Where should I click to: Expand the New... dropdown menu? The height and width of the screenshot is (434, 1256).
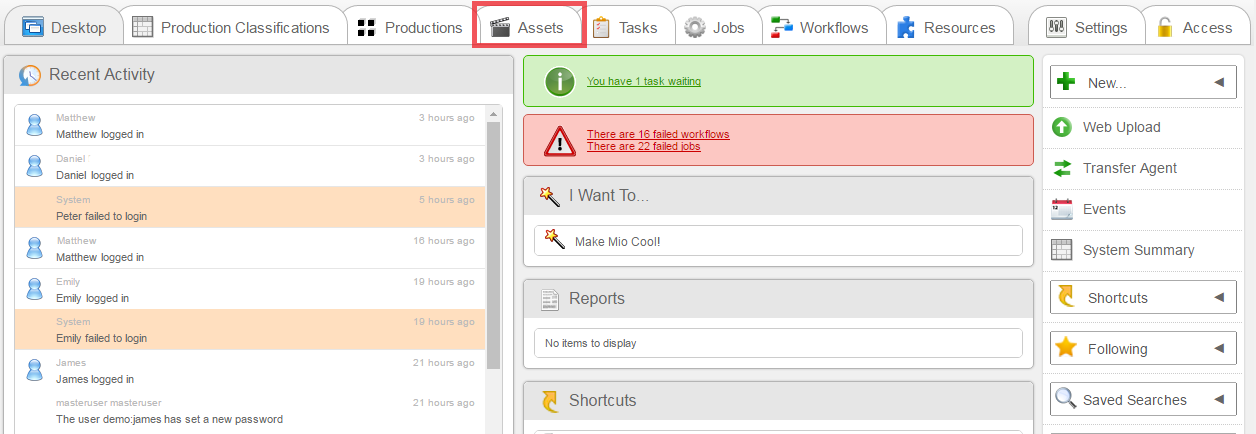(1219, 83)
